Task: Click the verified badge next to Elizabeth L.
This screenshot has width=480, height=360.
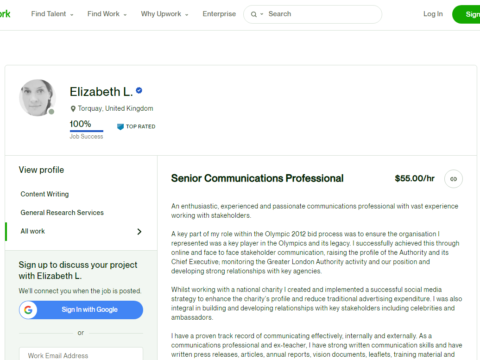Action: 139,90
